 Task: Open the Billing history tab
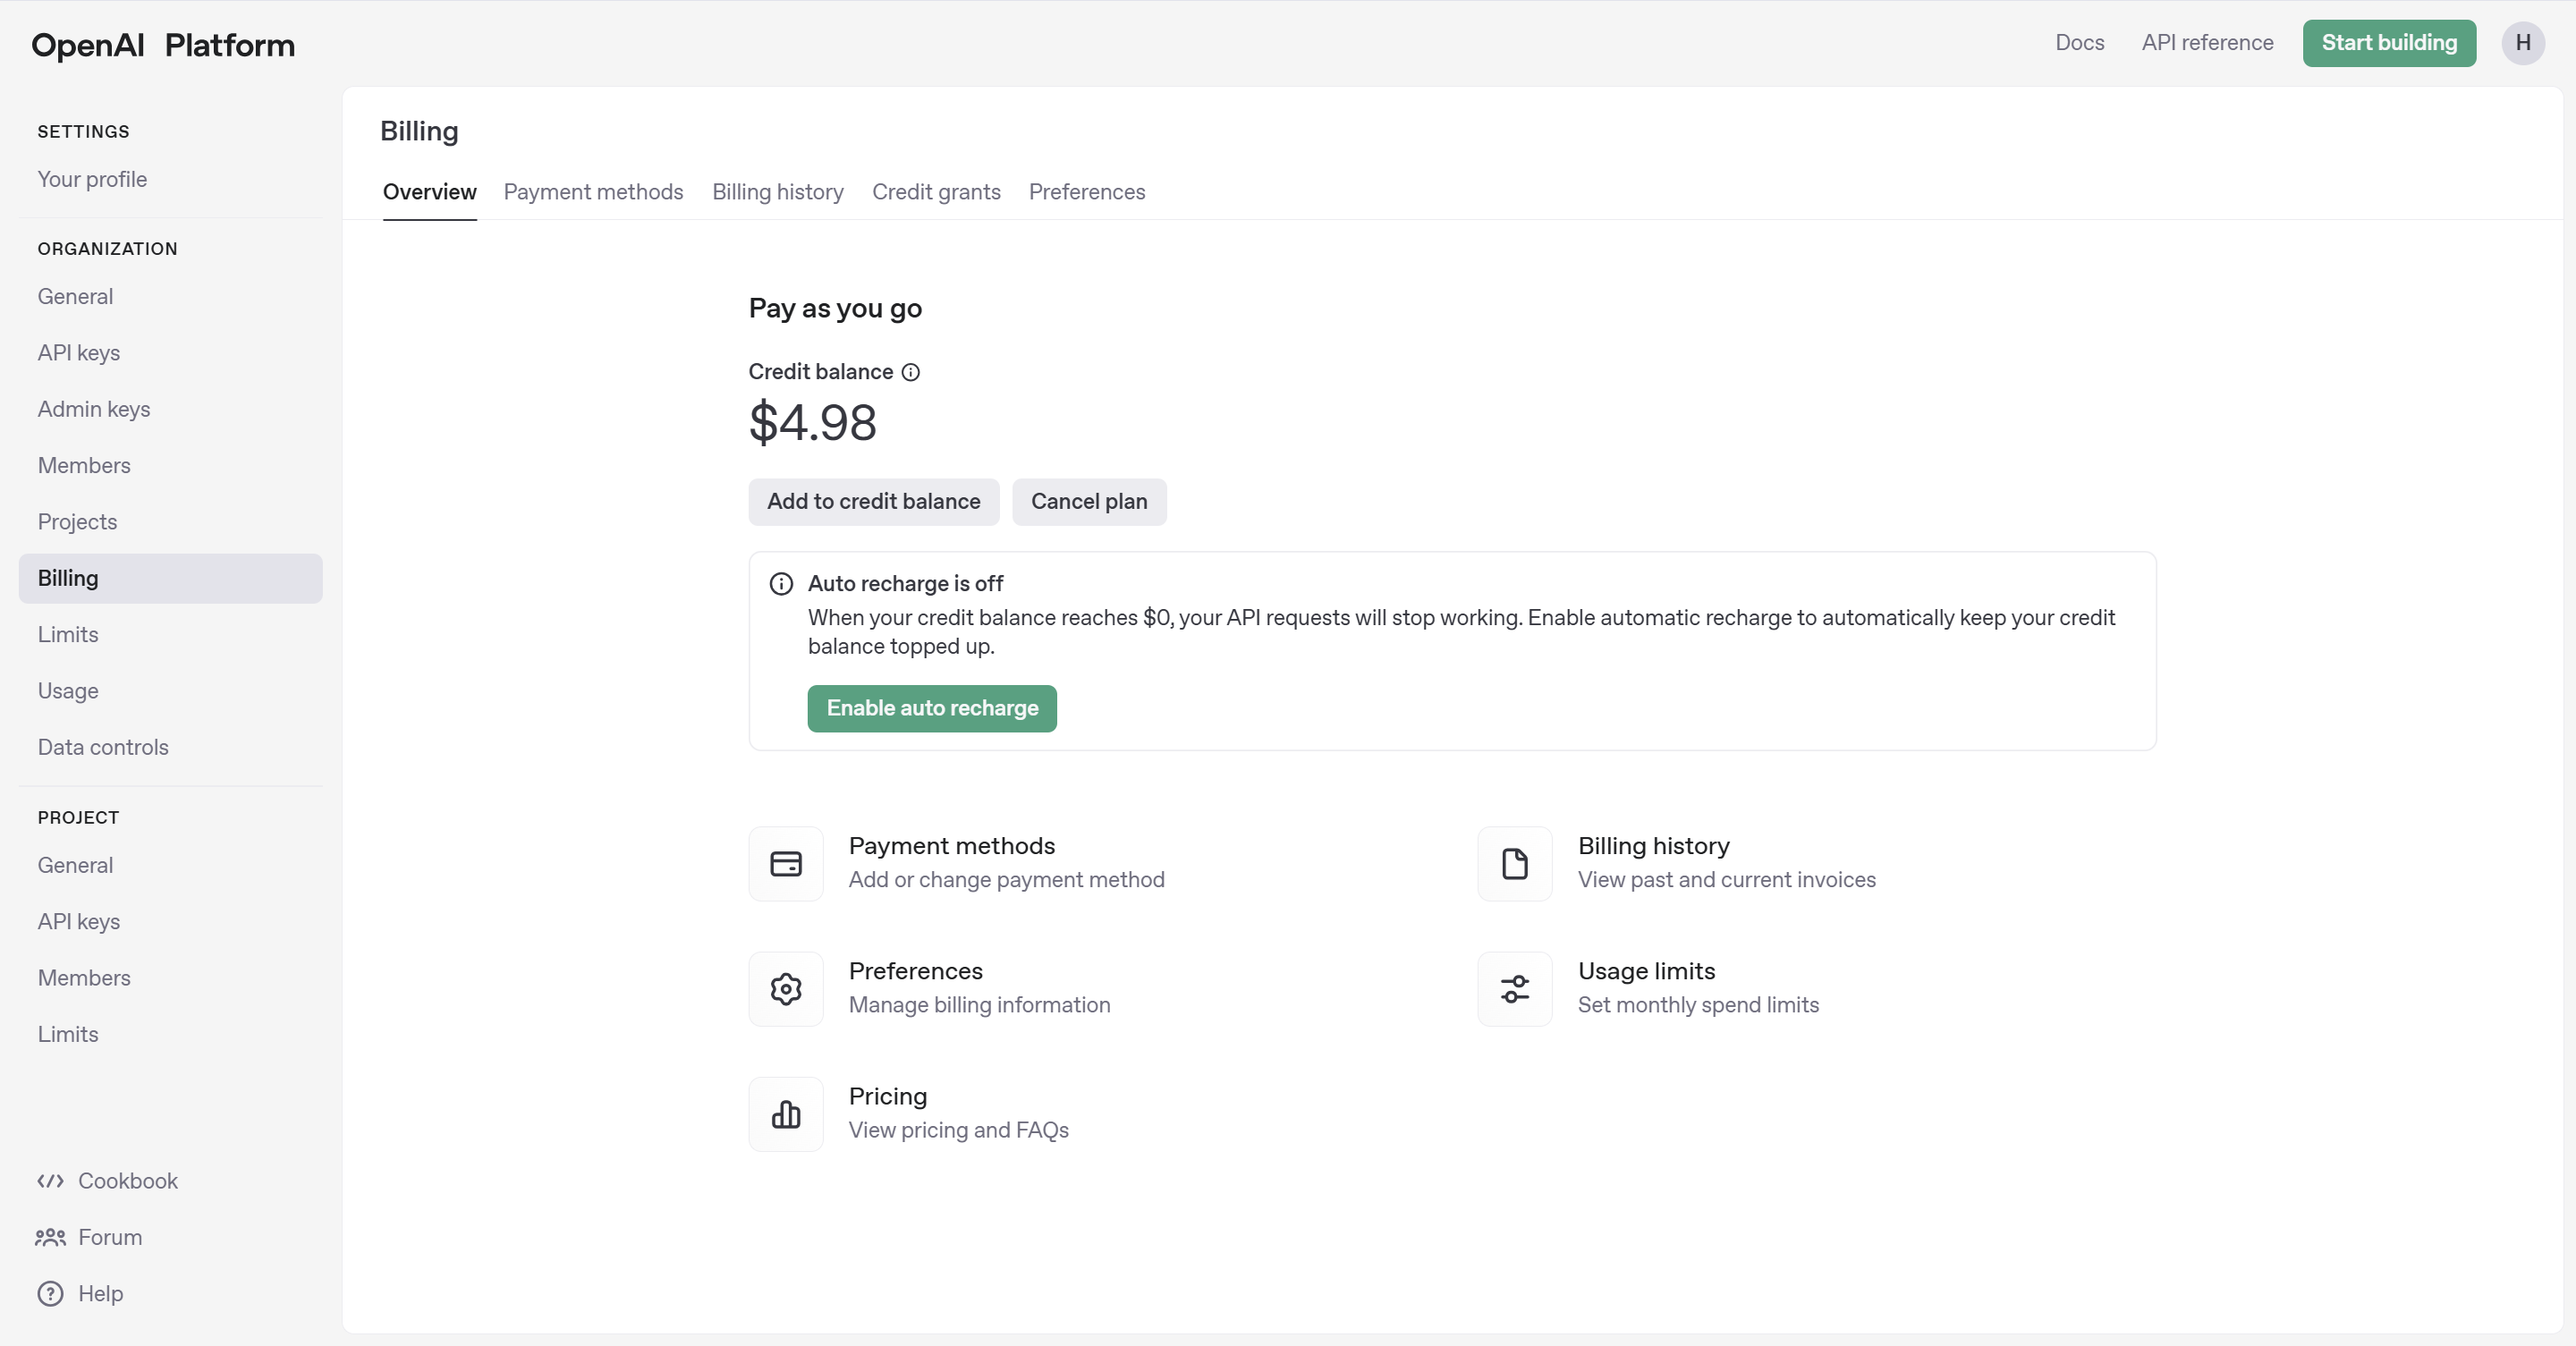(x=777, y=192)
